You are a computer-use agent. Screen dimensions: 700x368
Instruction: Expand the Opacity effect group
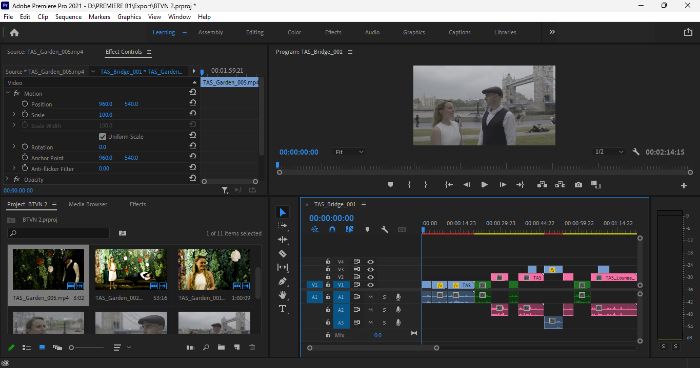coord(7,179)
